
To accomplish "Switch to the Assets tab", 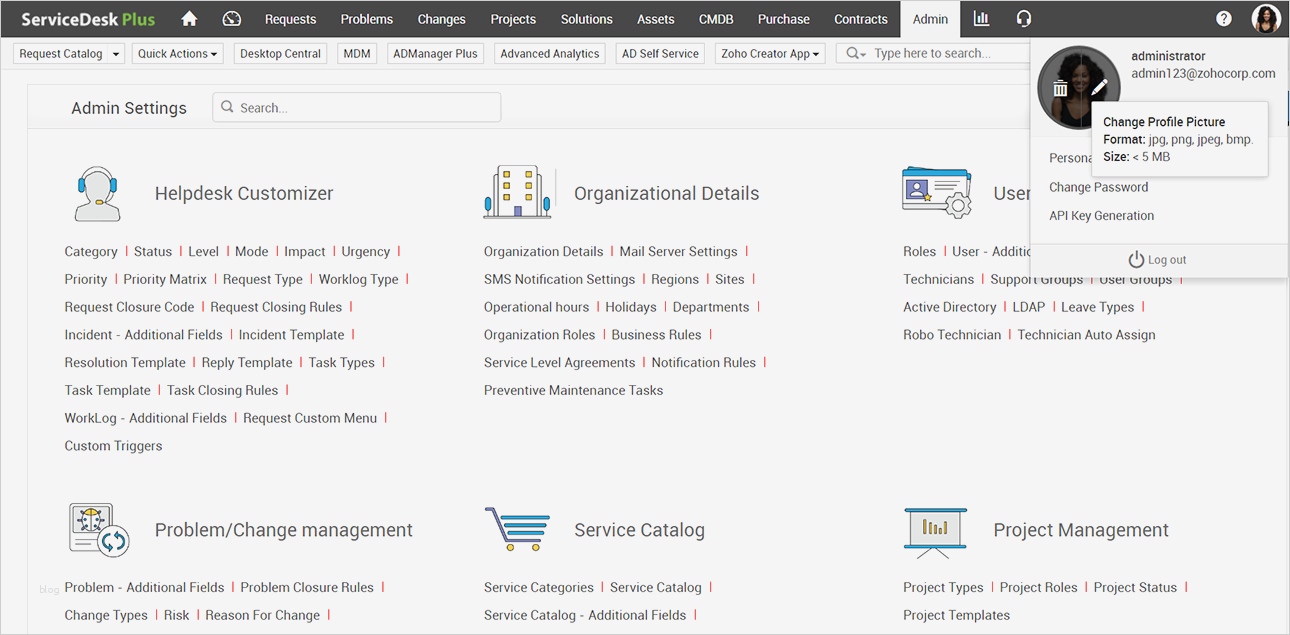I will point(655,19).
